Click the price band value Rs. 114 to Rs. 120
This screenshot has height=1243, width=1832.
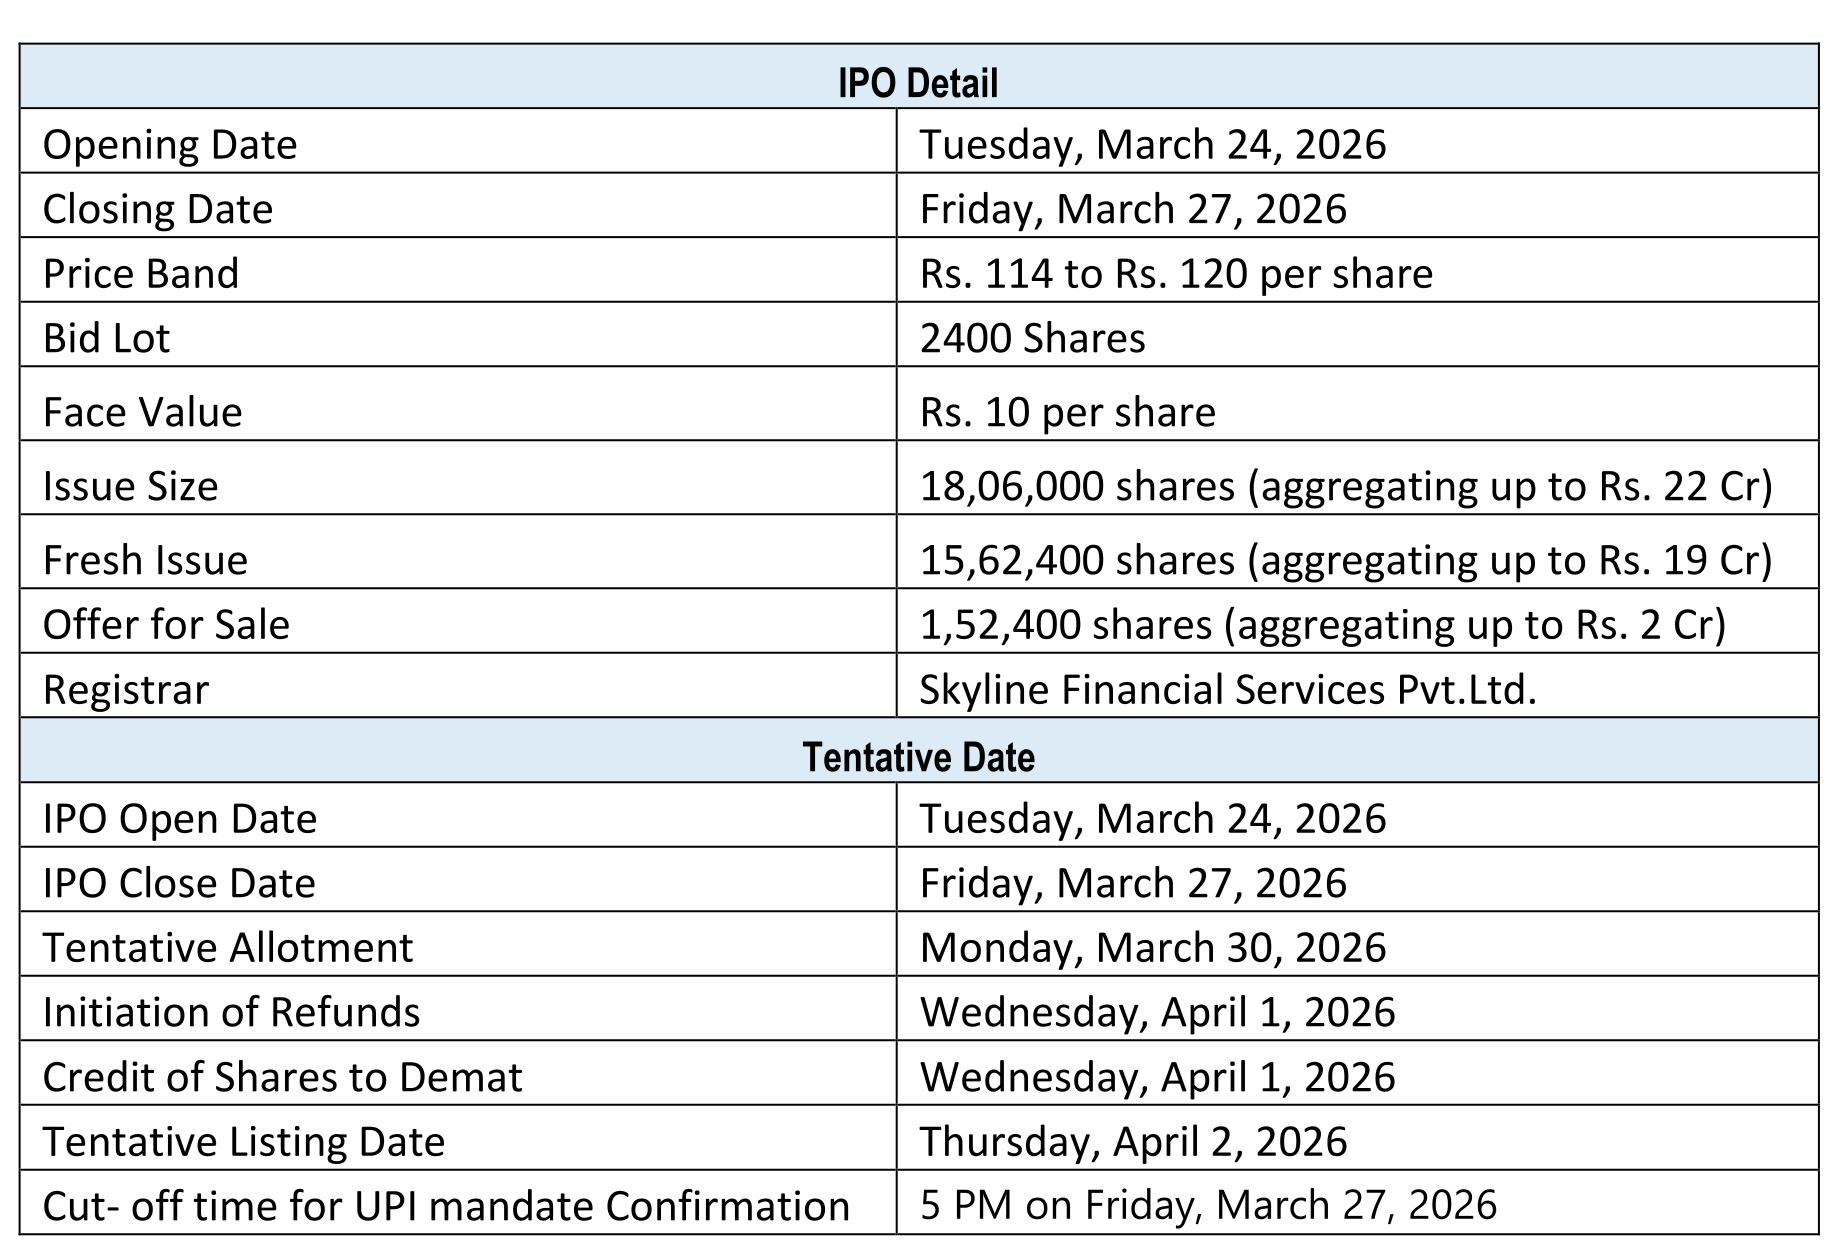click(x=1176, y=274)
